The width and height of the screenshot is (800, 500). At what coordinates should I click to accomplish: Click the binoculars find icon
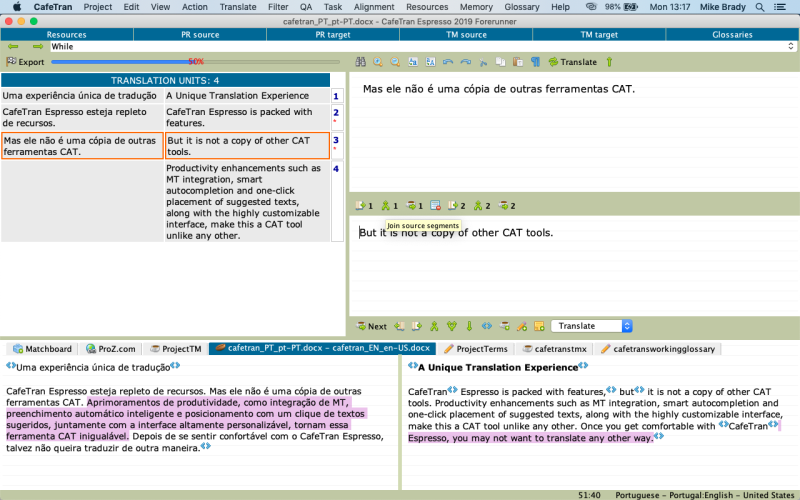pyautogui.click(x=361, y=62)
